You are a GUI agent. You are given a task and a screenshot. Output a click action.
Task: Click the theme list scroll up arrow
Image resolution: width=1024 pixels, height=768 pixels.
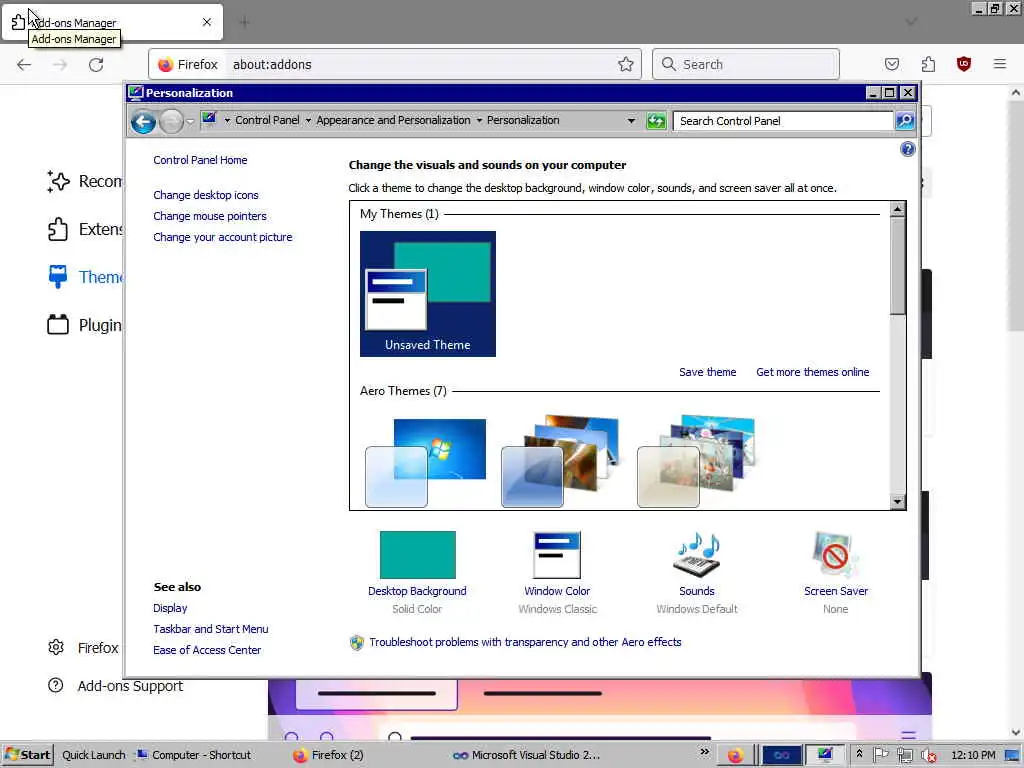[897, 209]
